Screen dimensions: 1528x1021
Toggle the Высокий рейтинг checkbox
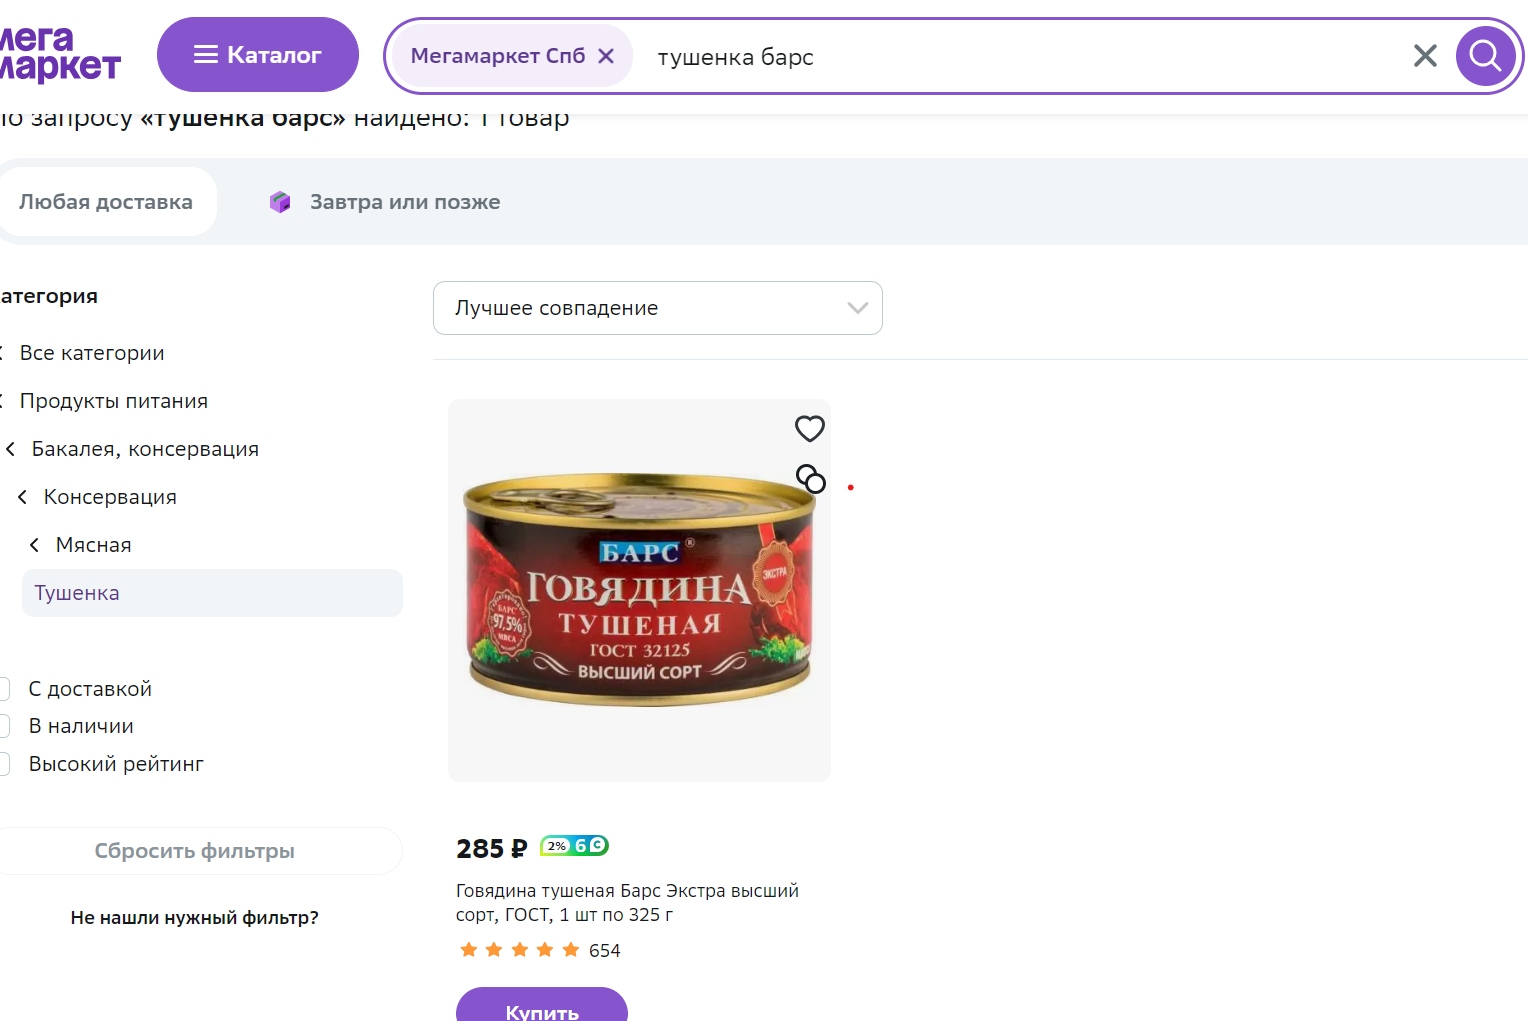coord(4,764)
